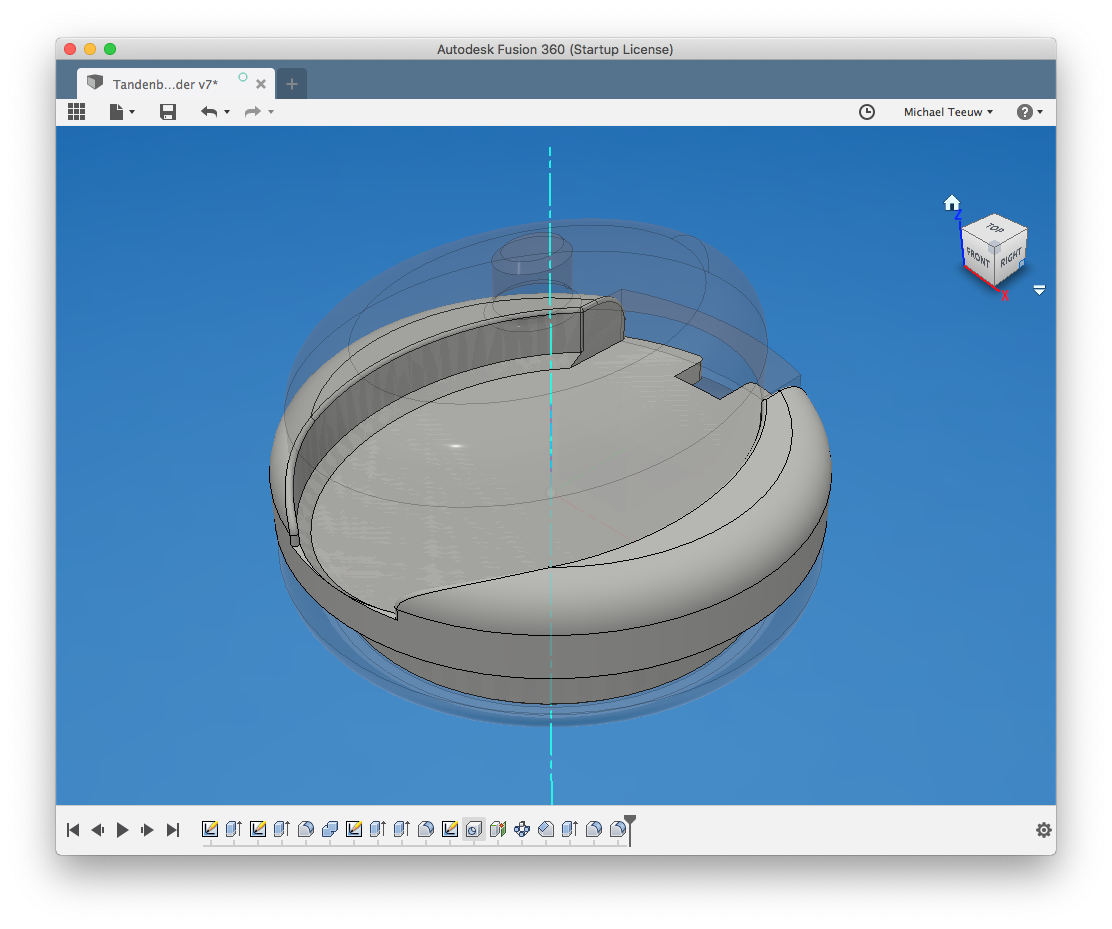1112x929 pixels.
Task: Open the job status clock icon
Action: pyautogui.click(x=867, y=112)
